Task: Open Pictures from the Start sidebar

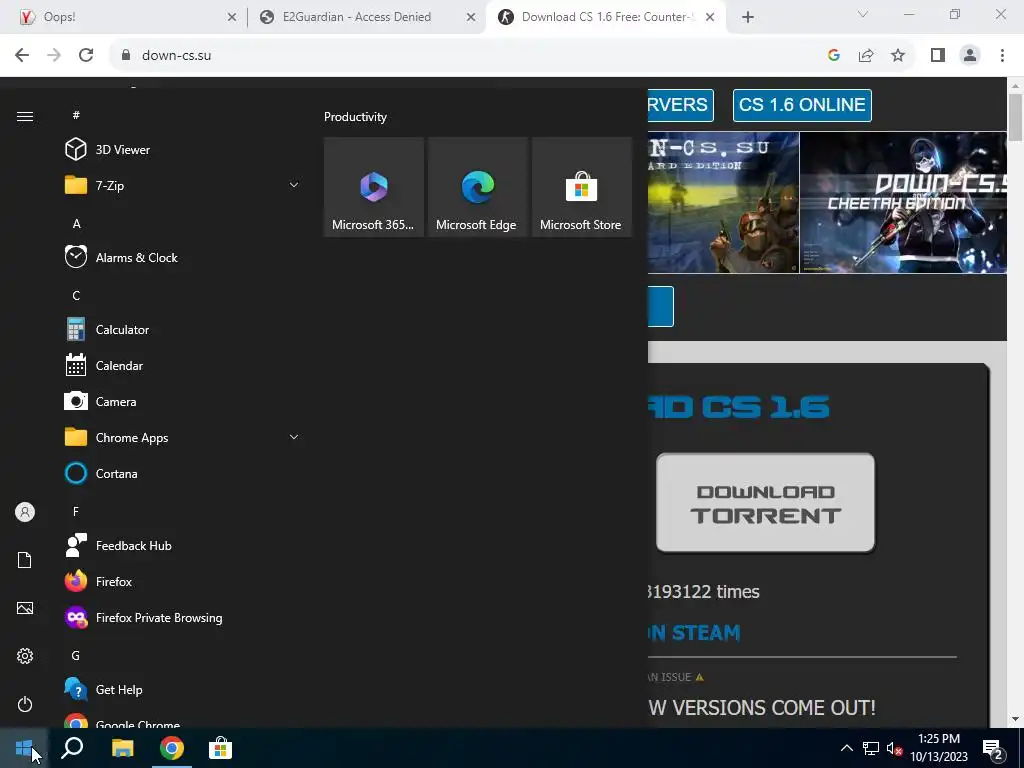Action: (25, 608)
